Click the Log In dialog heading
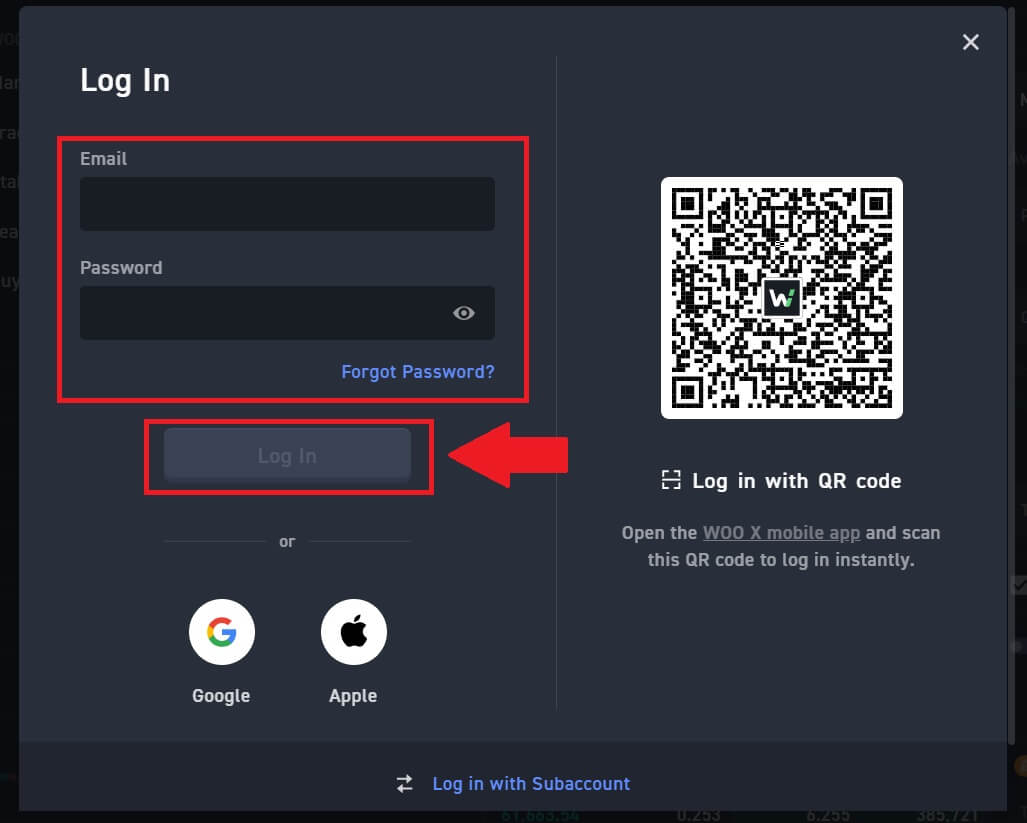Viewport: 1027px width, 823px height. (x=125, y=80)
